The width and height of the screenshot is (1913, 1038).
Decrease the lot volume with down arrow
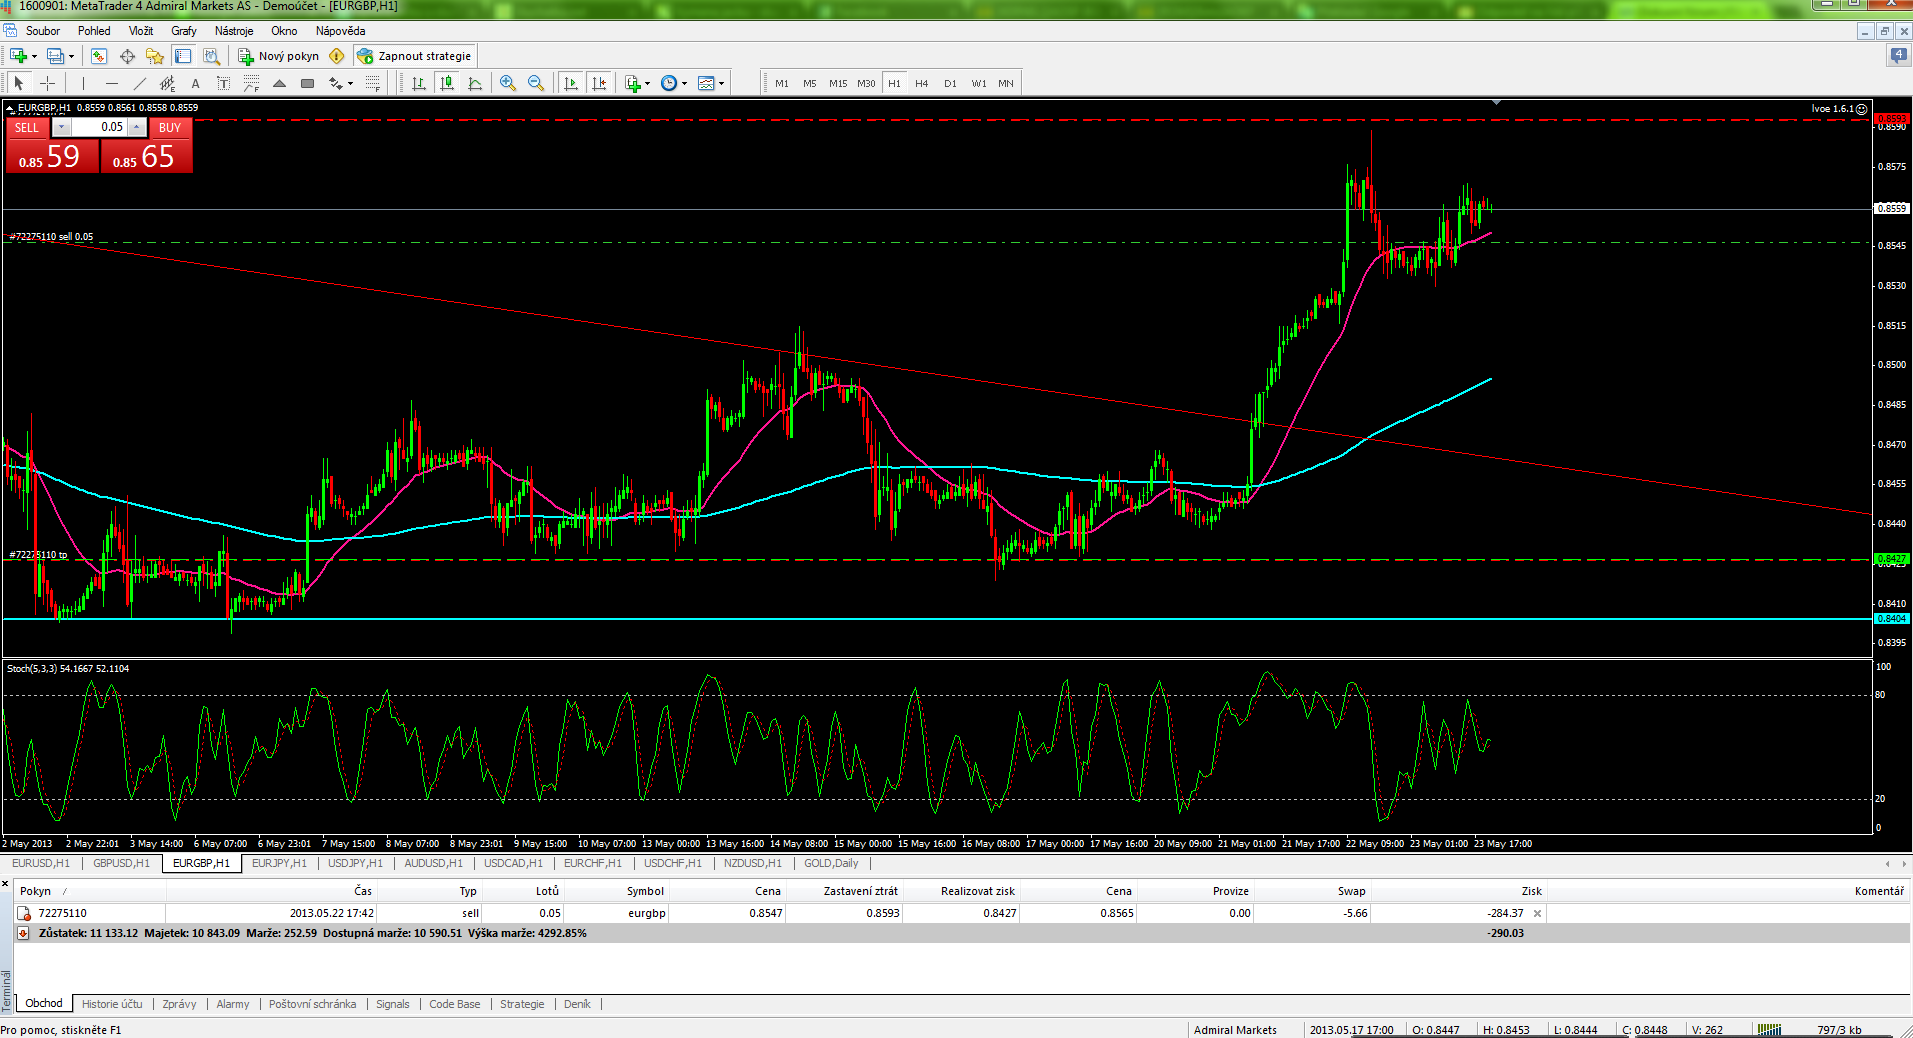coord(62,127)
